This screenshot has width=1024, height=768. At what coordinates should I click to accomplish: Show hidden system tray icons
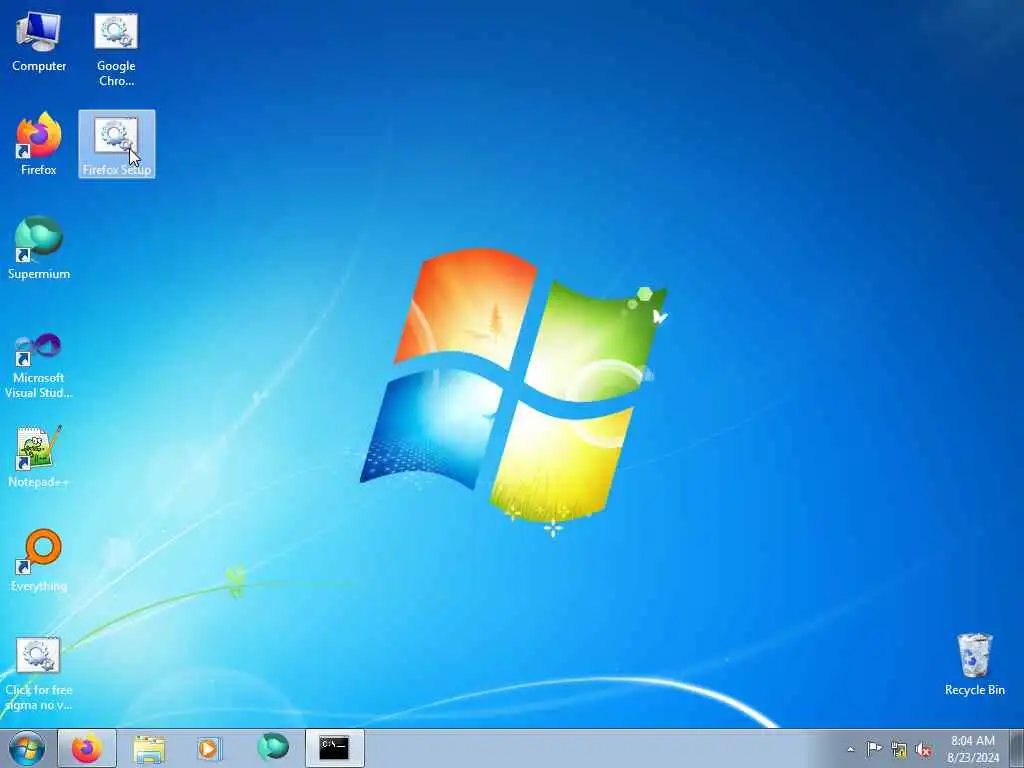coord(850,749)
